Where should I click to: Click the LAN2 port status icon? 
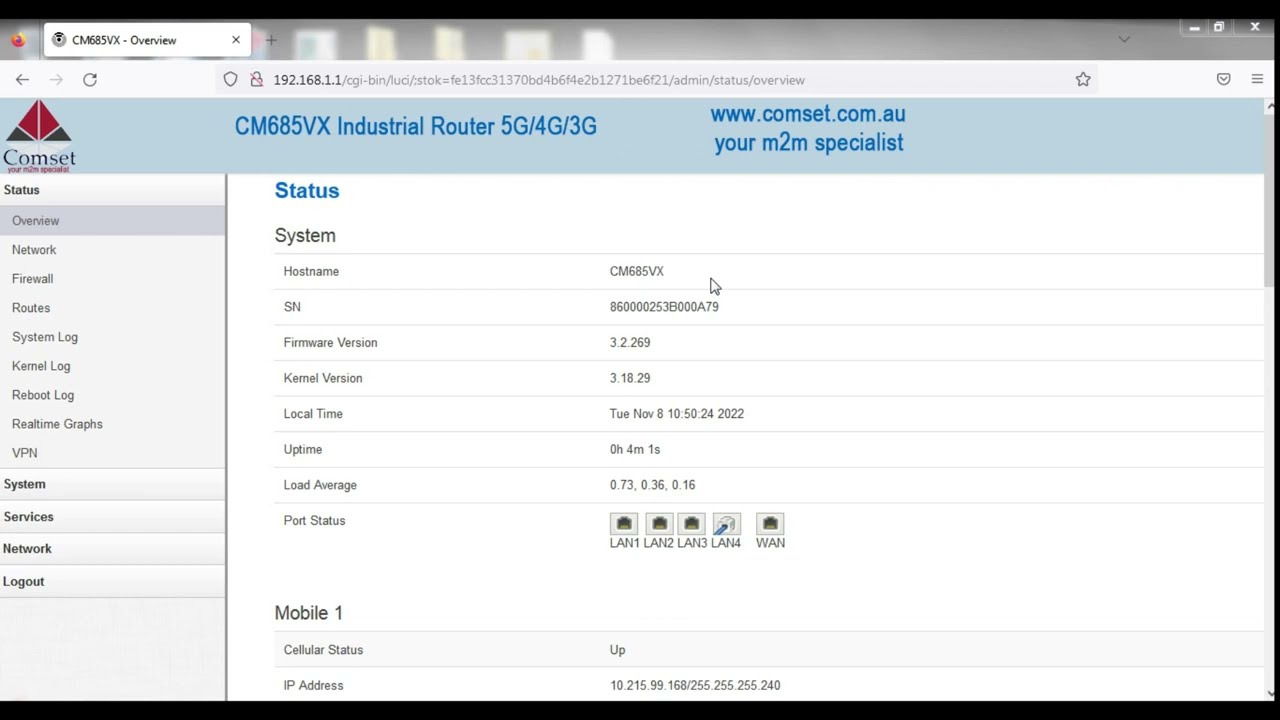[x=659, y=523]
